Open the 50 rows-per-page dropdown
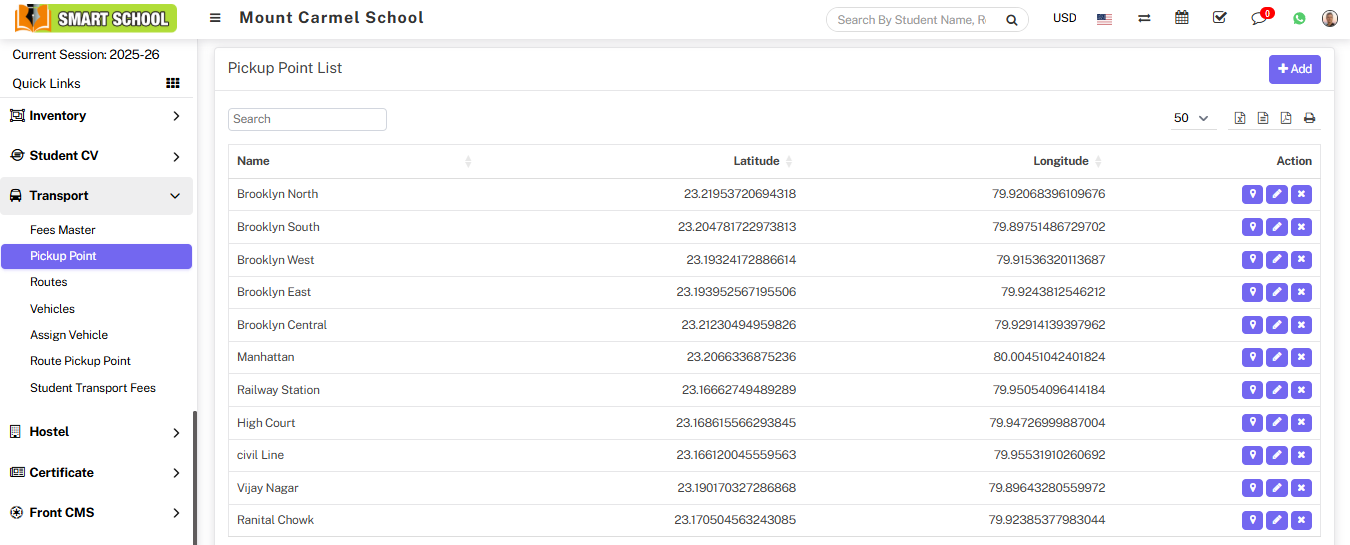This screenshot has height=545, width=1350. point(1192,118)
